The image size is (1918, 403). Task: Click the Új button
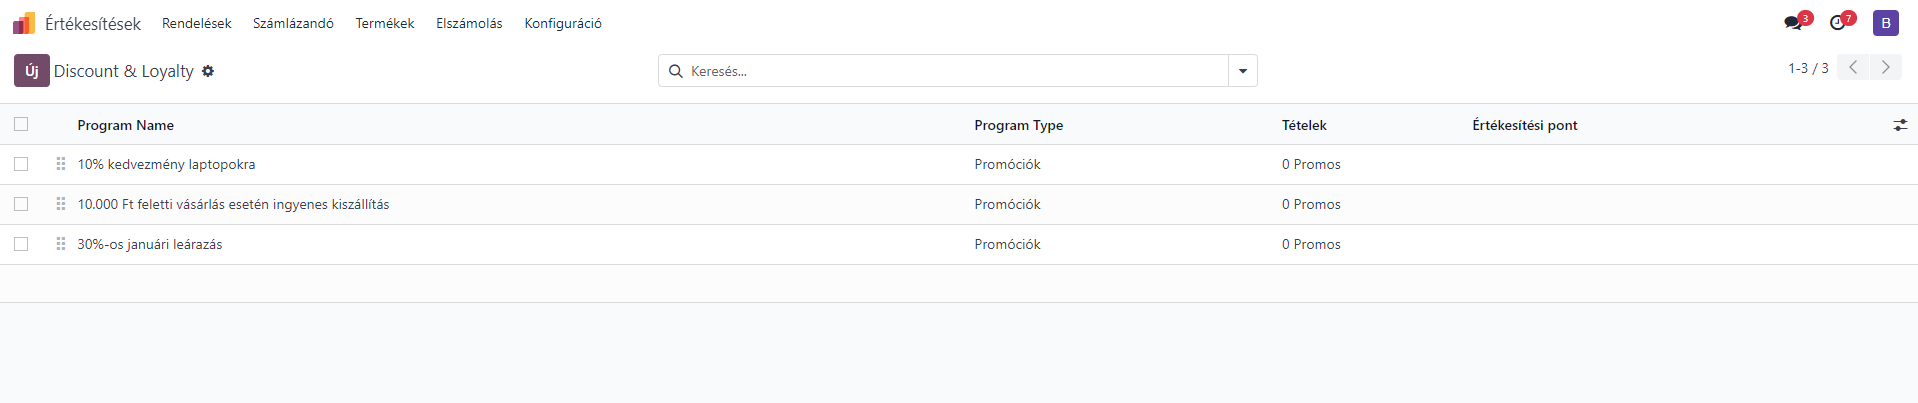32,71
